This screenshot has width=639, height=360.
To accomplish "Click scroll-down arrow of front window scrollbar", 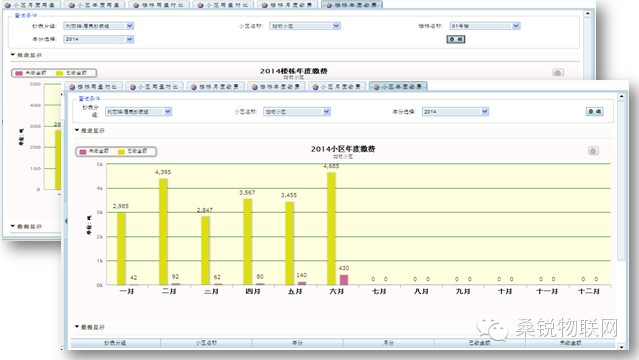I will tap(621, 347).
